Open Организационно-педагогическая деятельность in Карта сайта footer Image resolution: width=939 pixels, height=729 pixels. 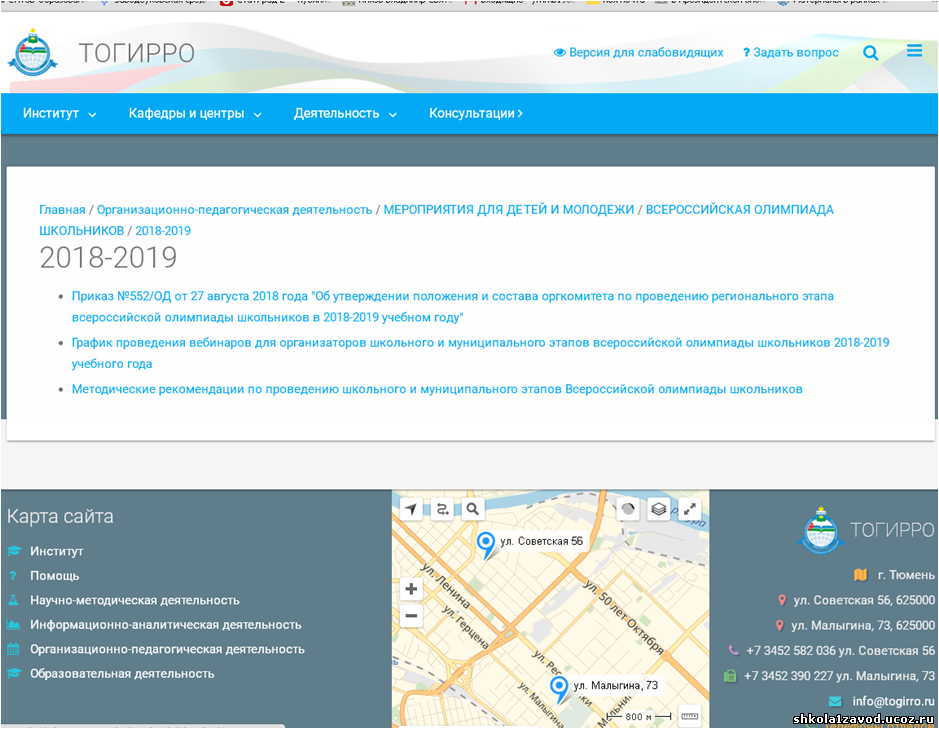[167, 649]
